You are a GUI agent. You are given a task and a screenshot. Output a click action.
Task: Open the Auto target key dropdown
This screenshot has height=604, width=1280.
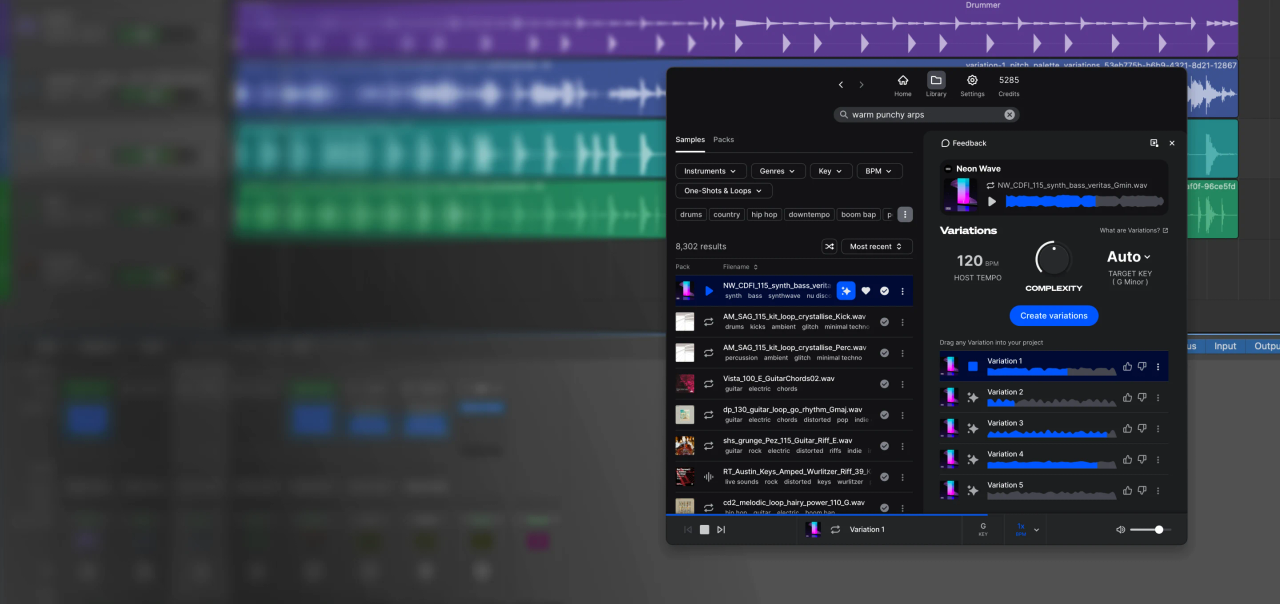1128,257
